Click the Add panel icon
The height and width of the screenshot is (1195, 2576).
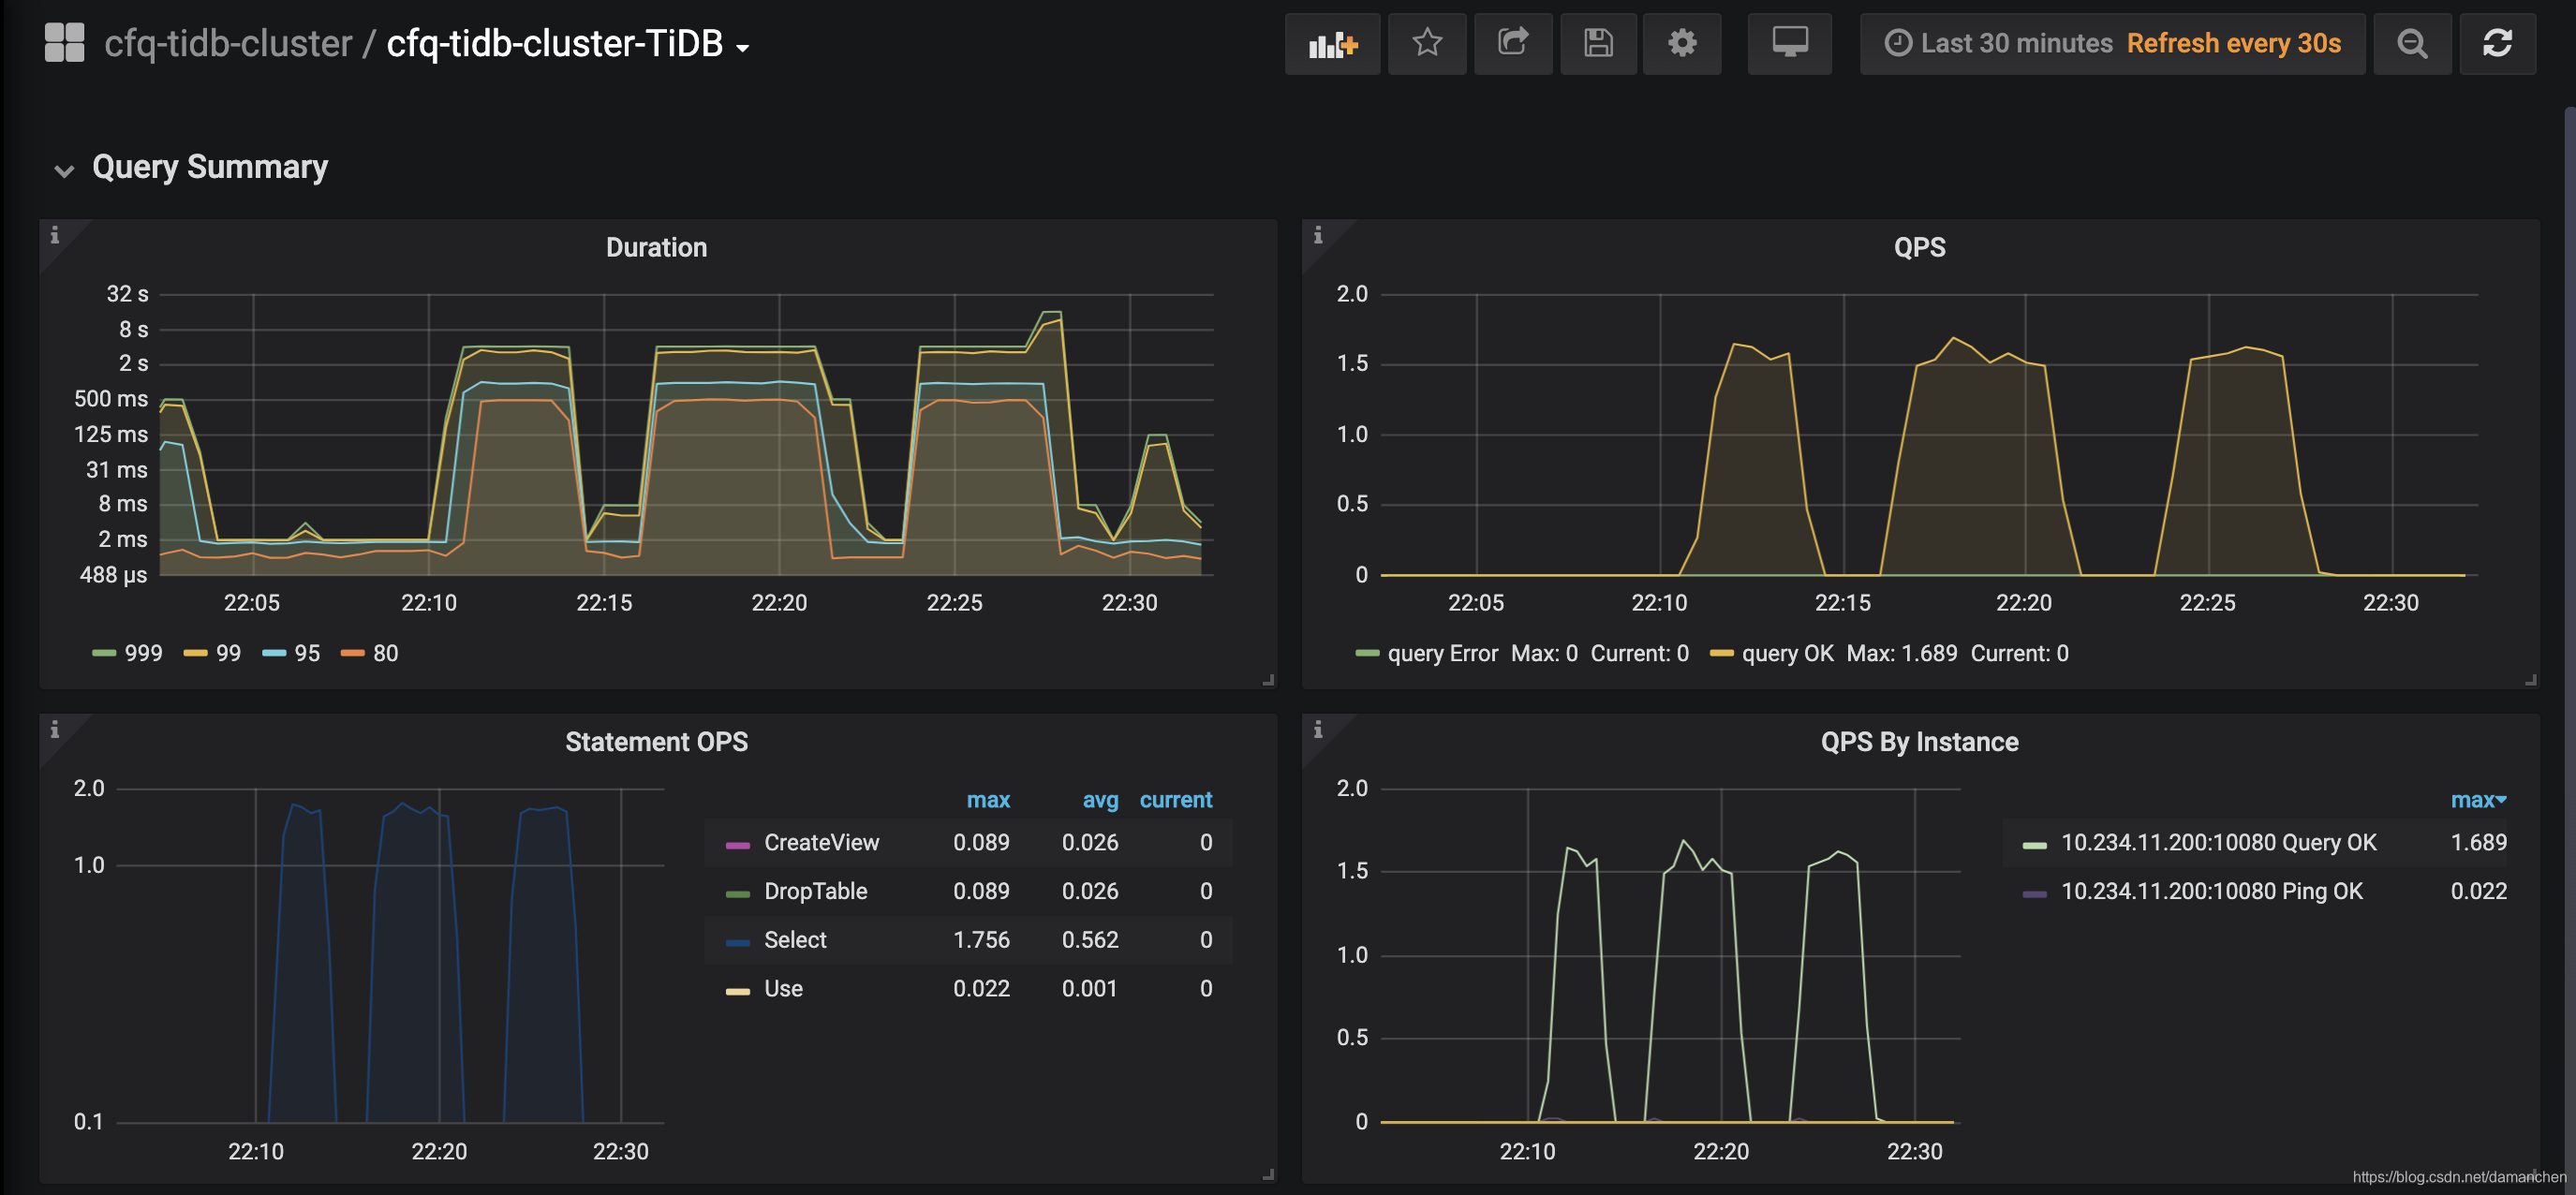pos(1332,44)
